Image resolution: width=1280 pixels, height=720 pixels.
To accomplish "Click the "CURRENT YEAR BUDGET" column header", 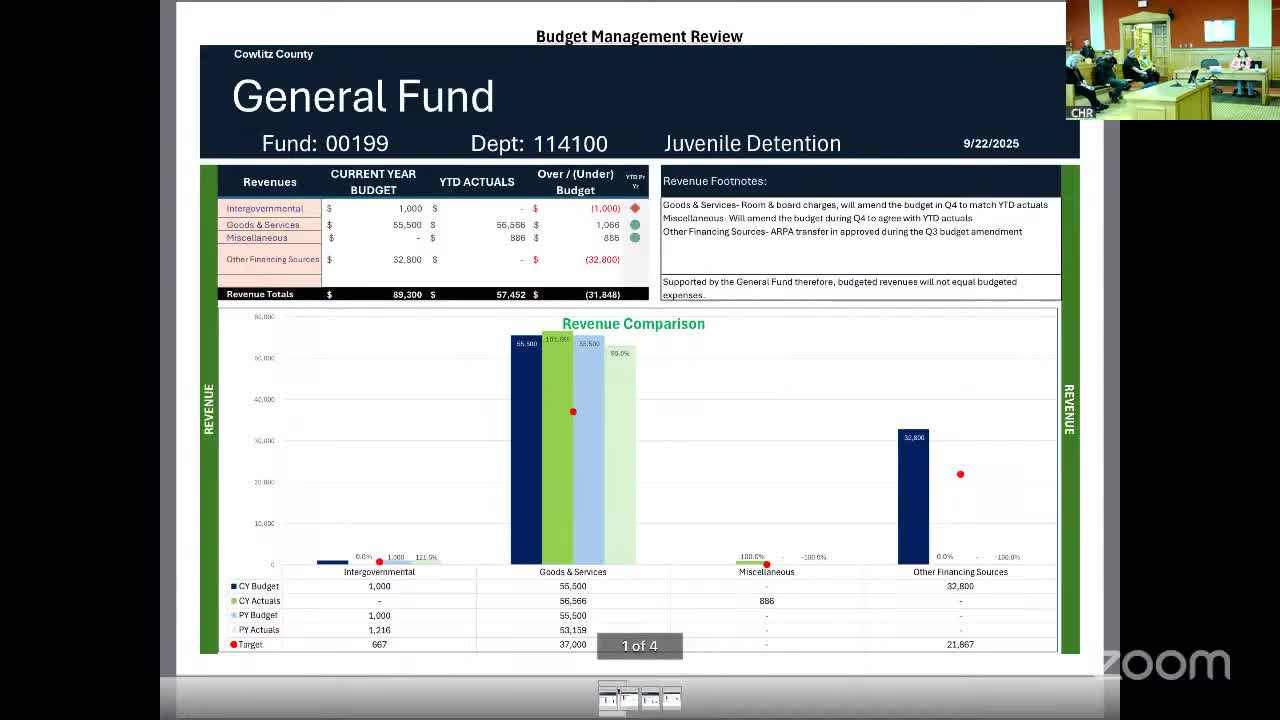I will [x=373, y=182].
